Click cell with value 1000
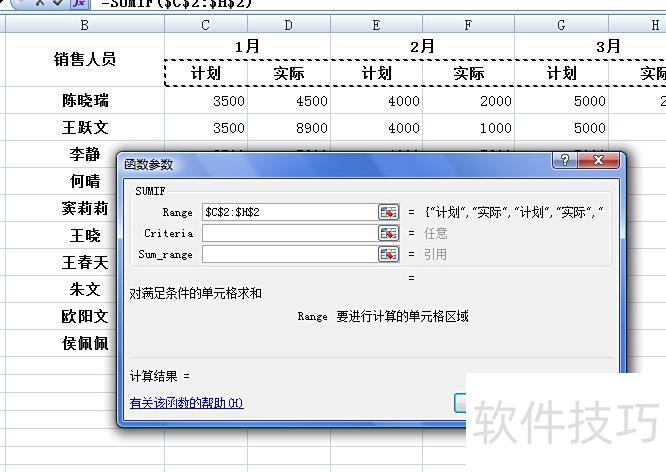 pyautogui.click(x=468, y=127)
